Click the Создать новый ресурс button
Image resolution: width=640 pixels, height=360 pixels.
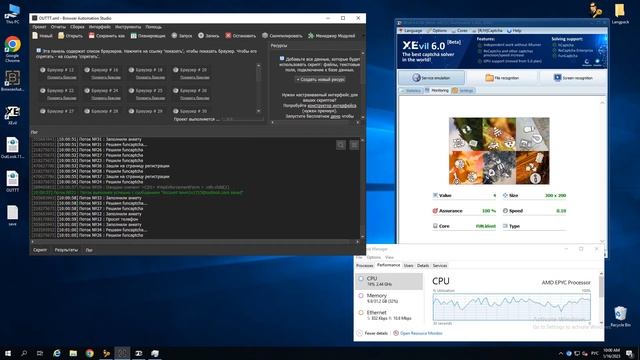[320, 80]
